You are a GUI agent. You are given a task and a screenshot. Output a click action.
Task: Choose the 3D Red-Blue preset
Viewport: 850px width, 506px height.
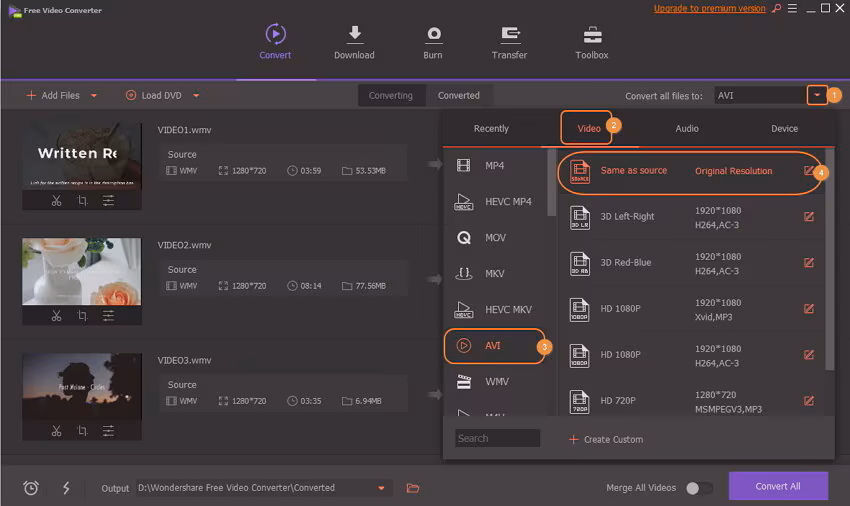pos(691,263)
